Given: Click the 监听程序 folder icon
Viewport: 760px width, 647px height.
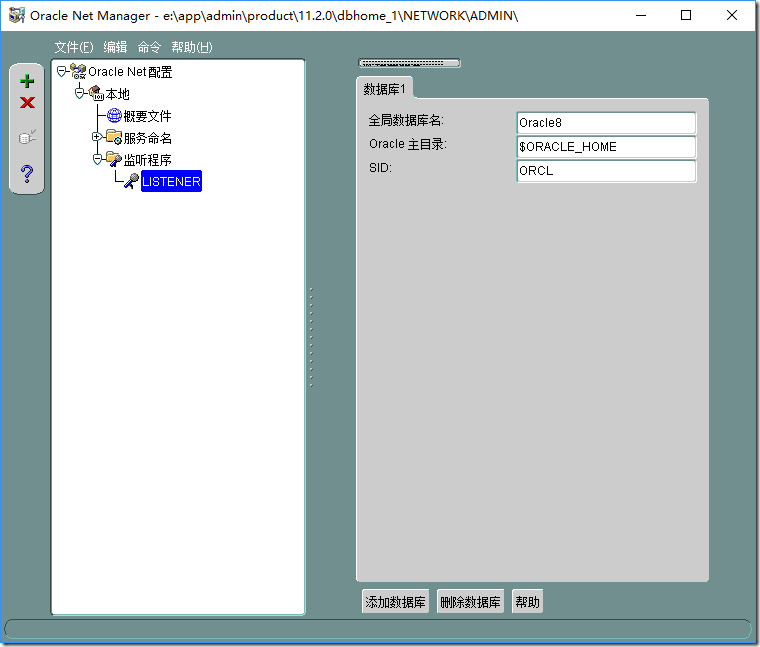Looking at the screenshot, I should click(x=114, y=159).
